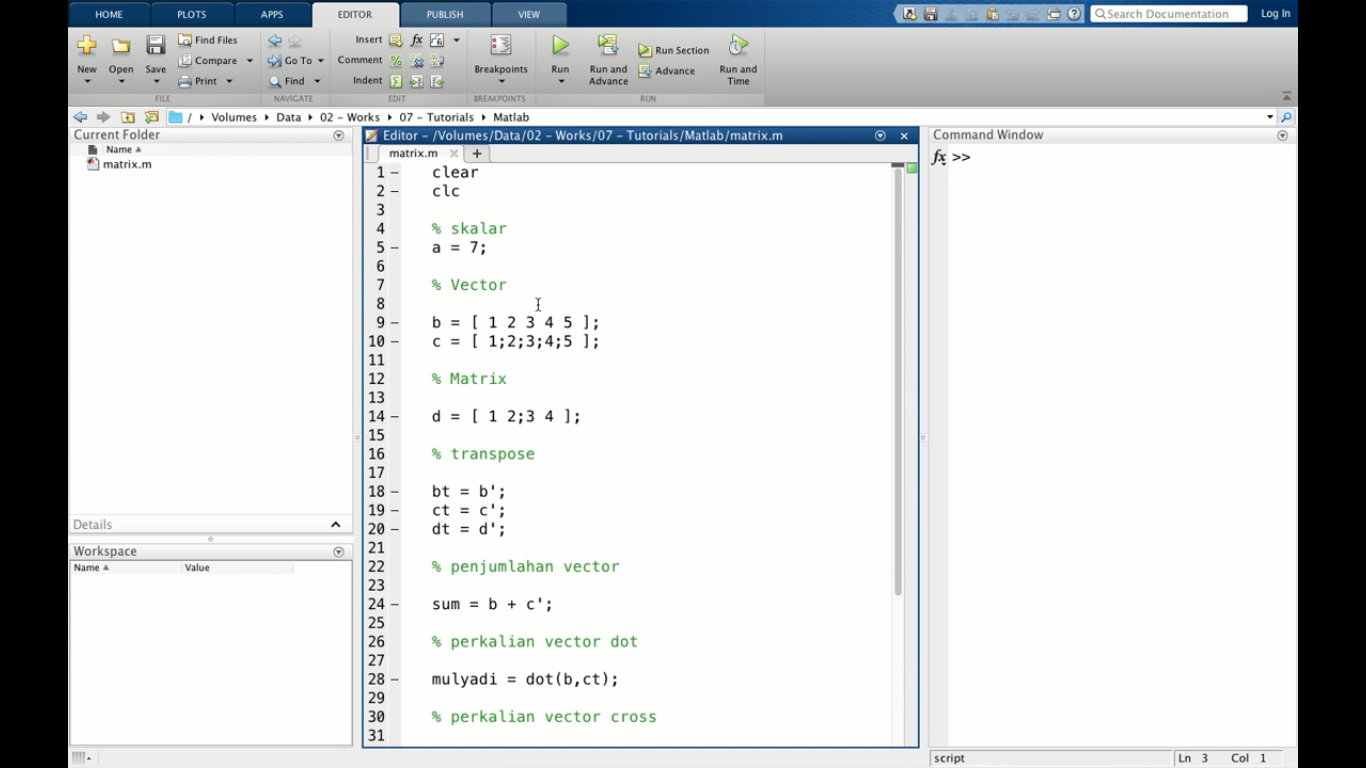Open Workspace panel actions menu
Screen dimensions: 1366x768
point(339,551)
